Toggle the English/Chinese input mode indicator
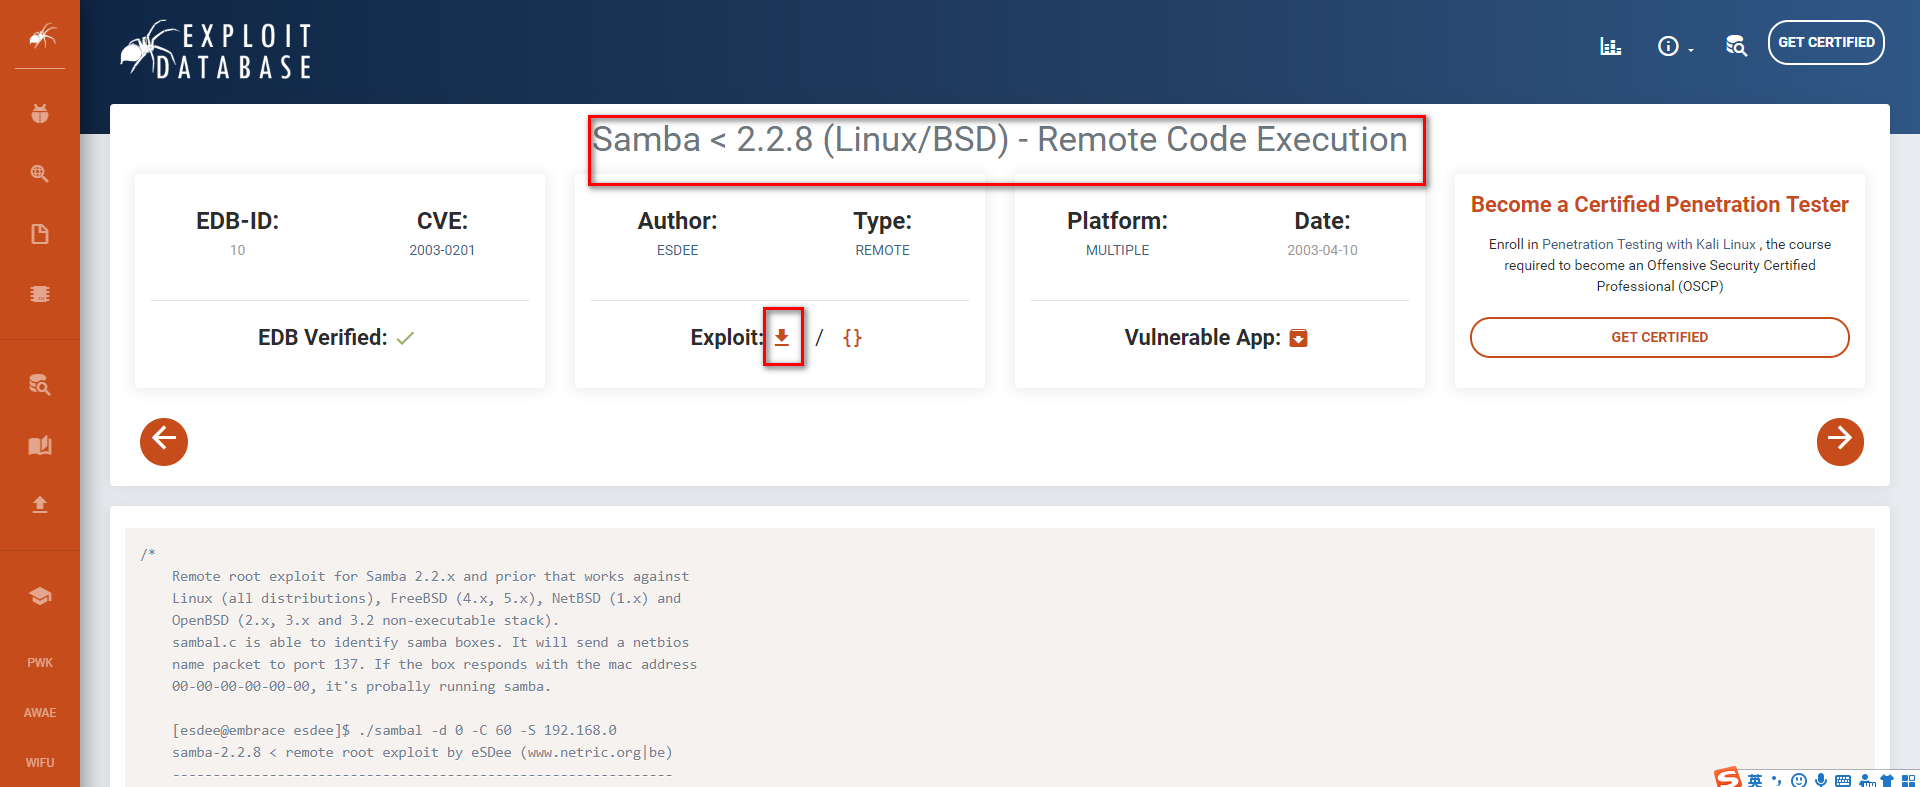 [x=1755, y=781]
